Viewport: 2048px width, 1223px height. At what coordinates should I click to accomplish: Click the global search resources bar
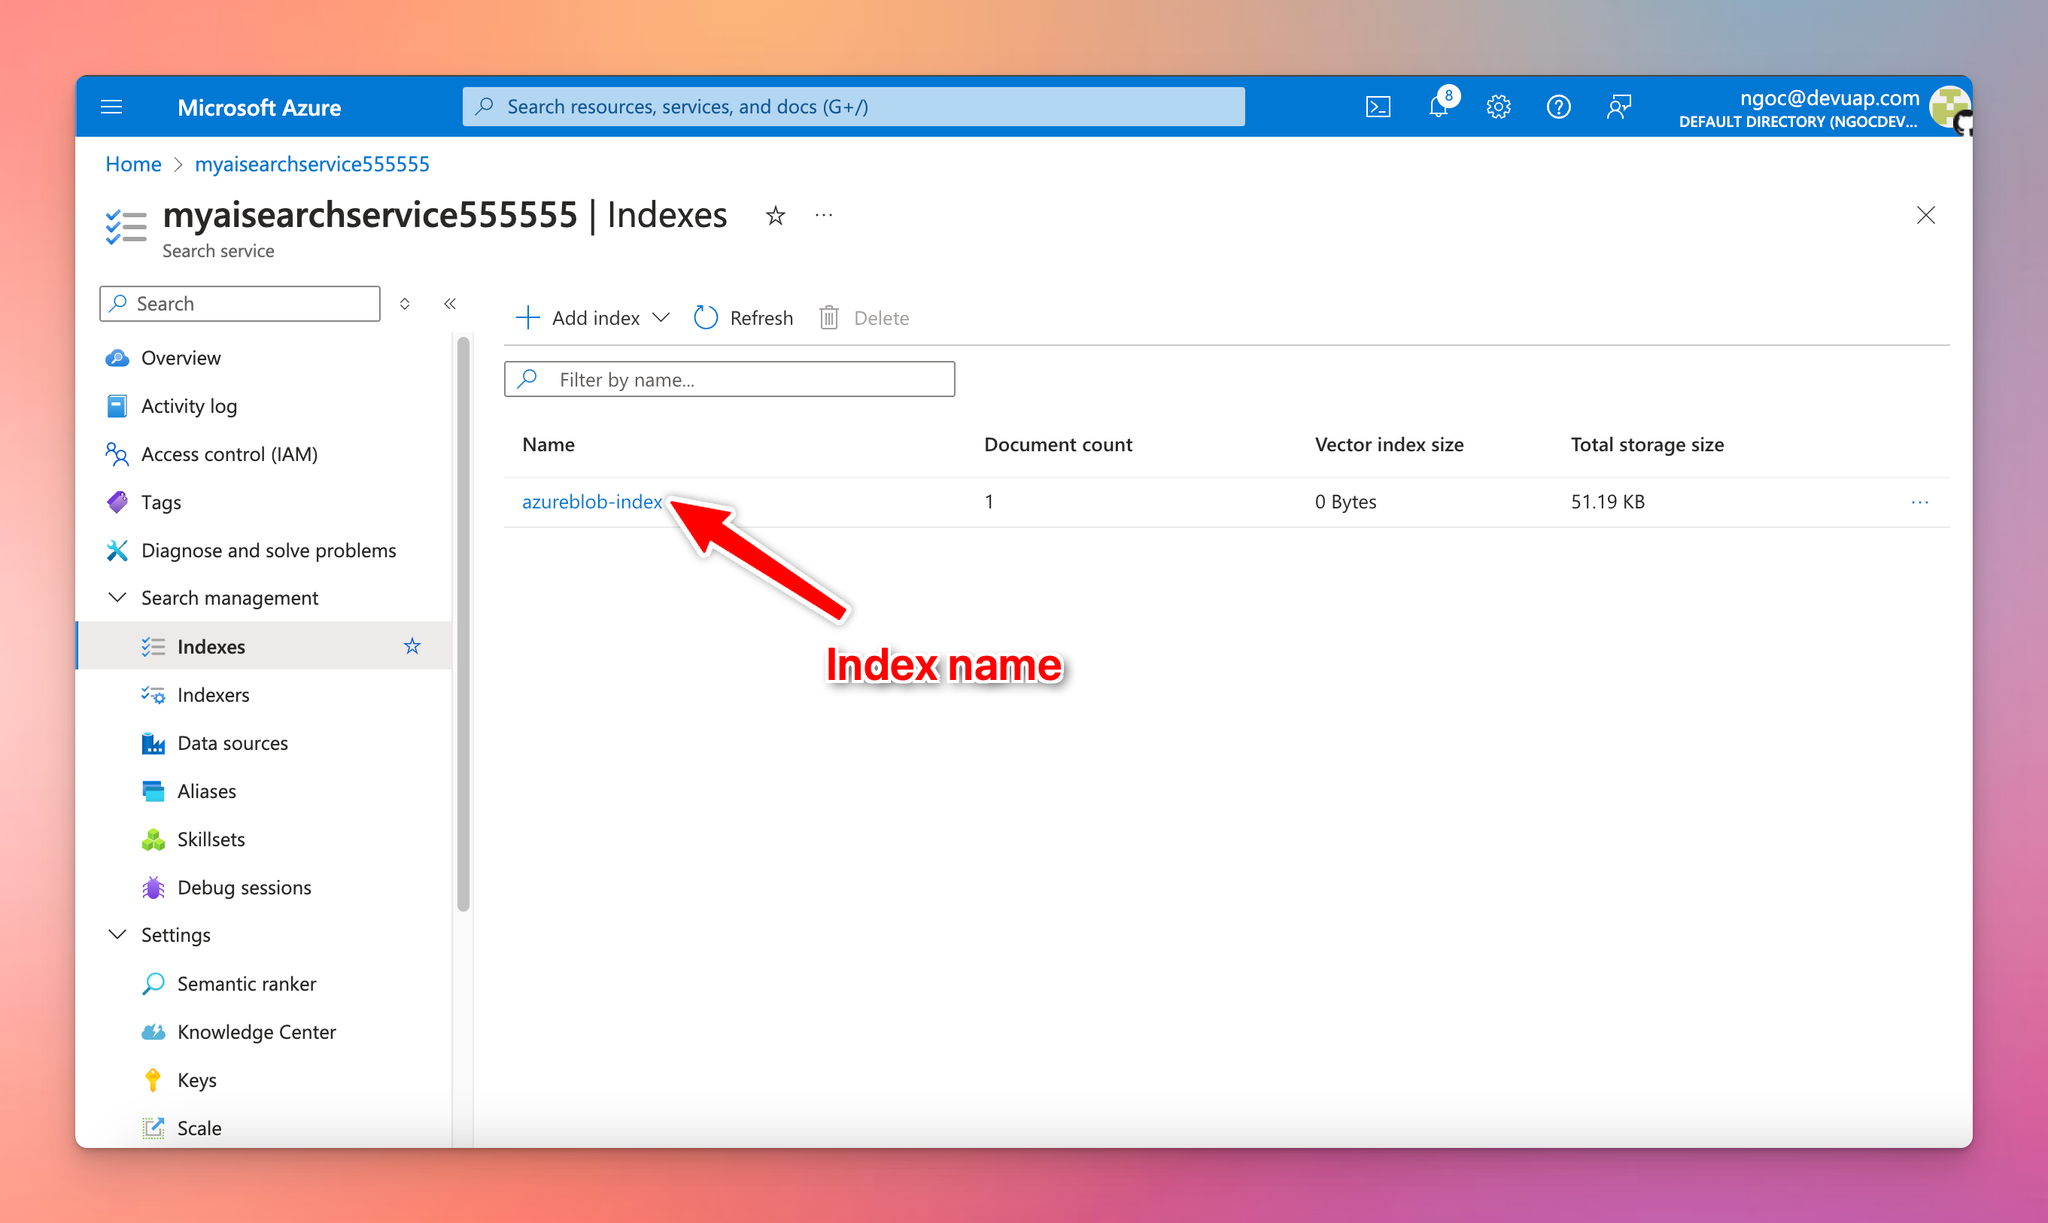pos(853,107)
